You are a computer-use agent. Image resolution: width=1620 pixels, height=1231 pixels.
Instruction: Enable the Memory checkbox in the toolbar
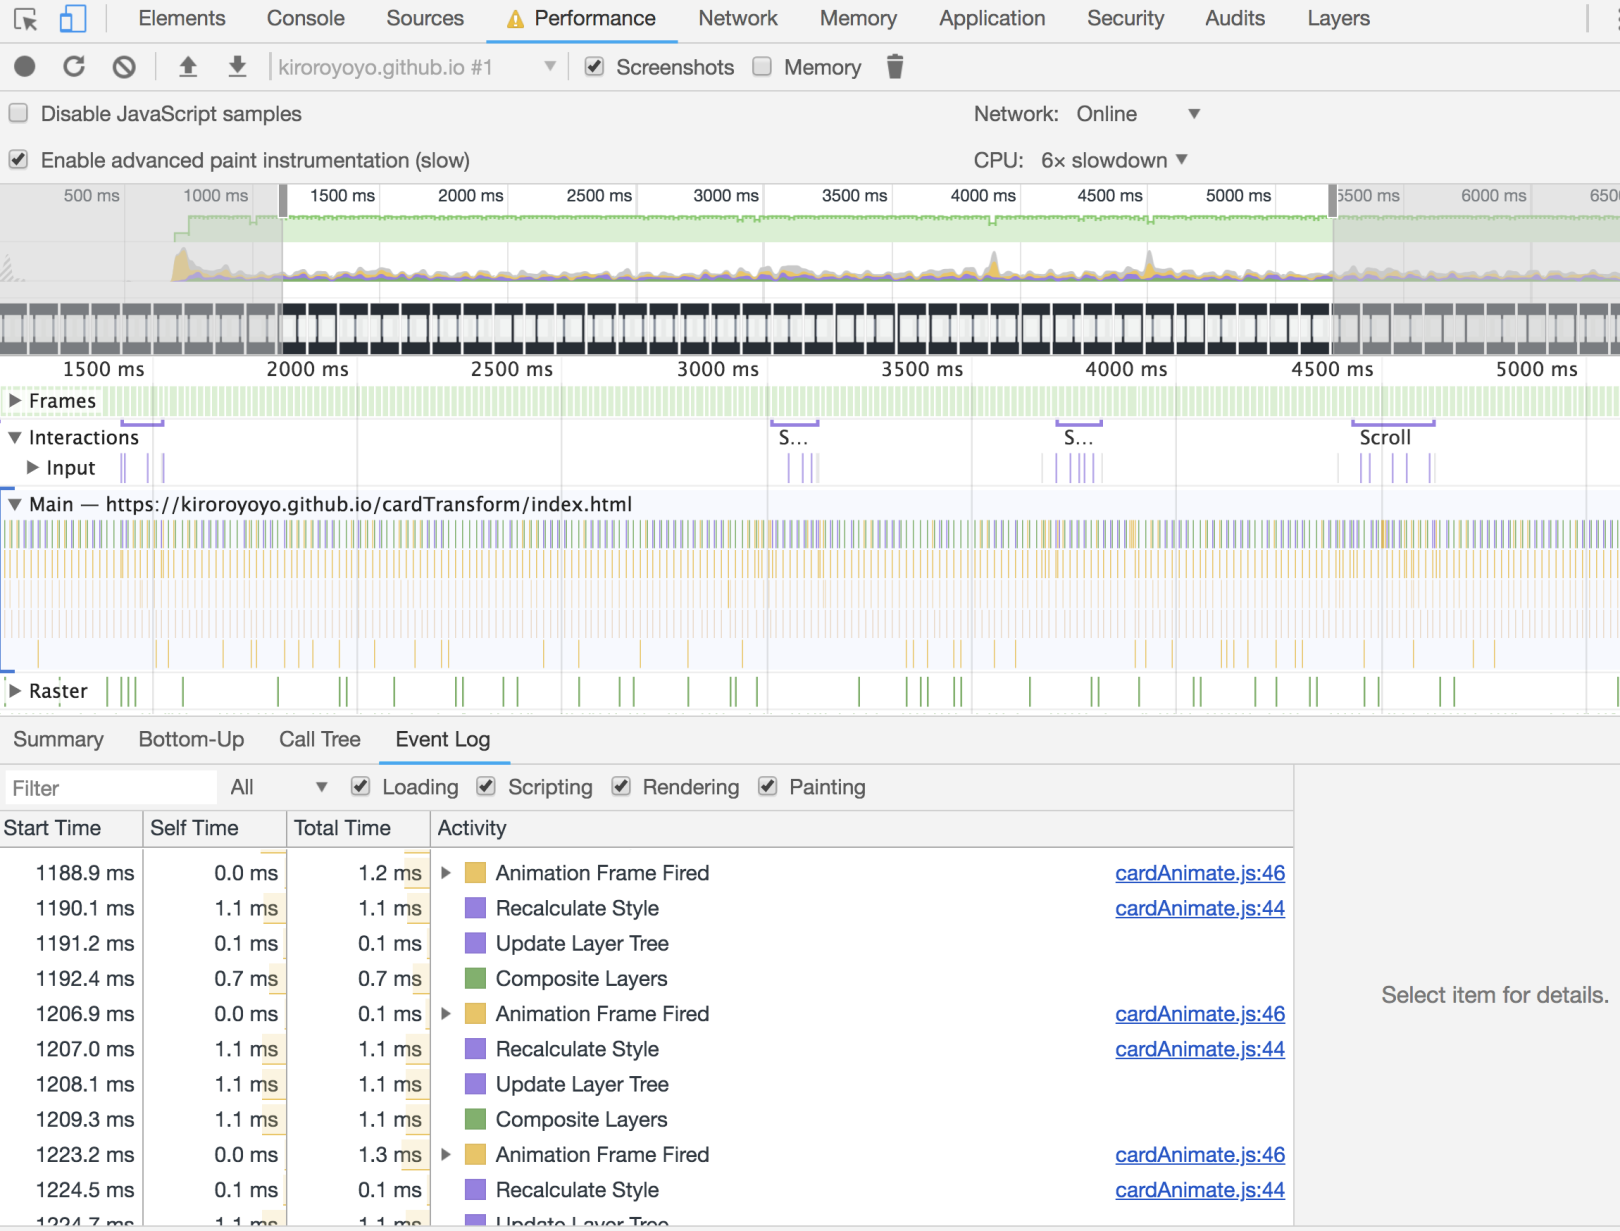(x=762, y=67)
